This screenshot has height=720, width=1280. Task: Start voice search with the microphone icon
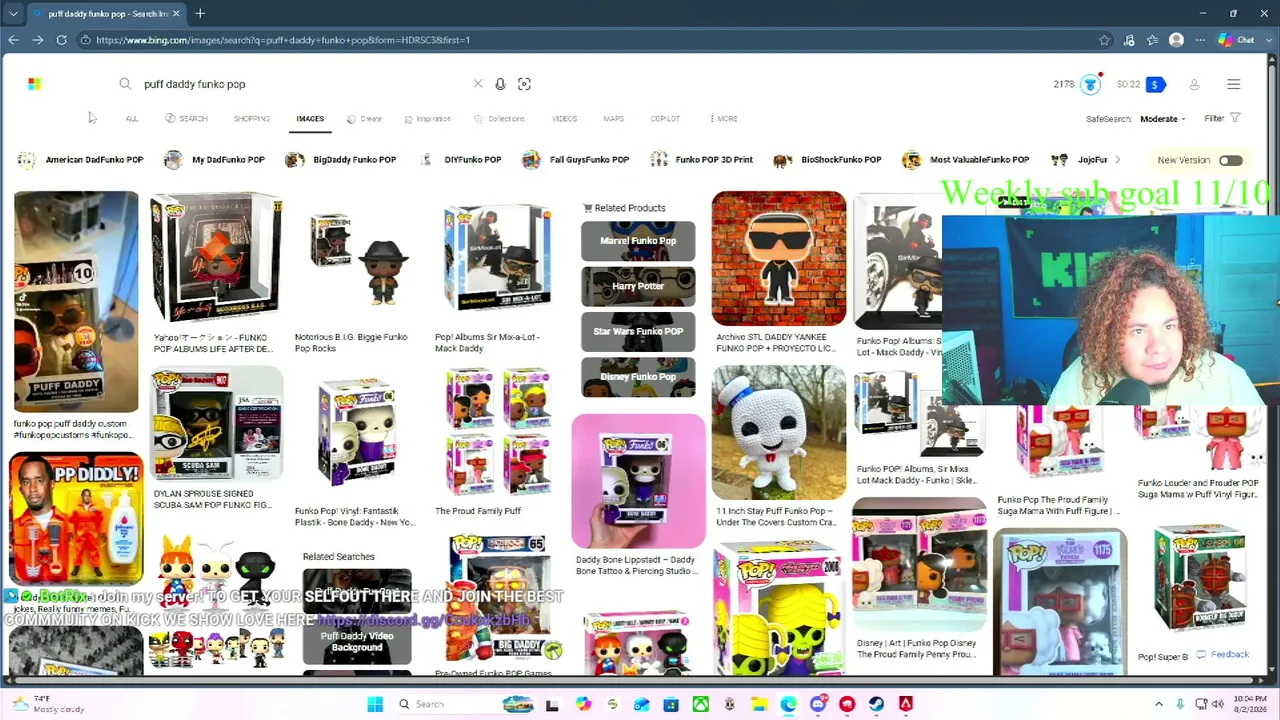pos(500,84)
